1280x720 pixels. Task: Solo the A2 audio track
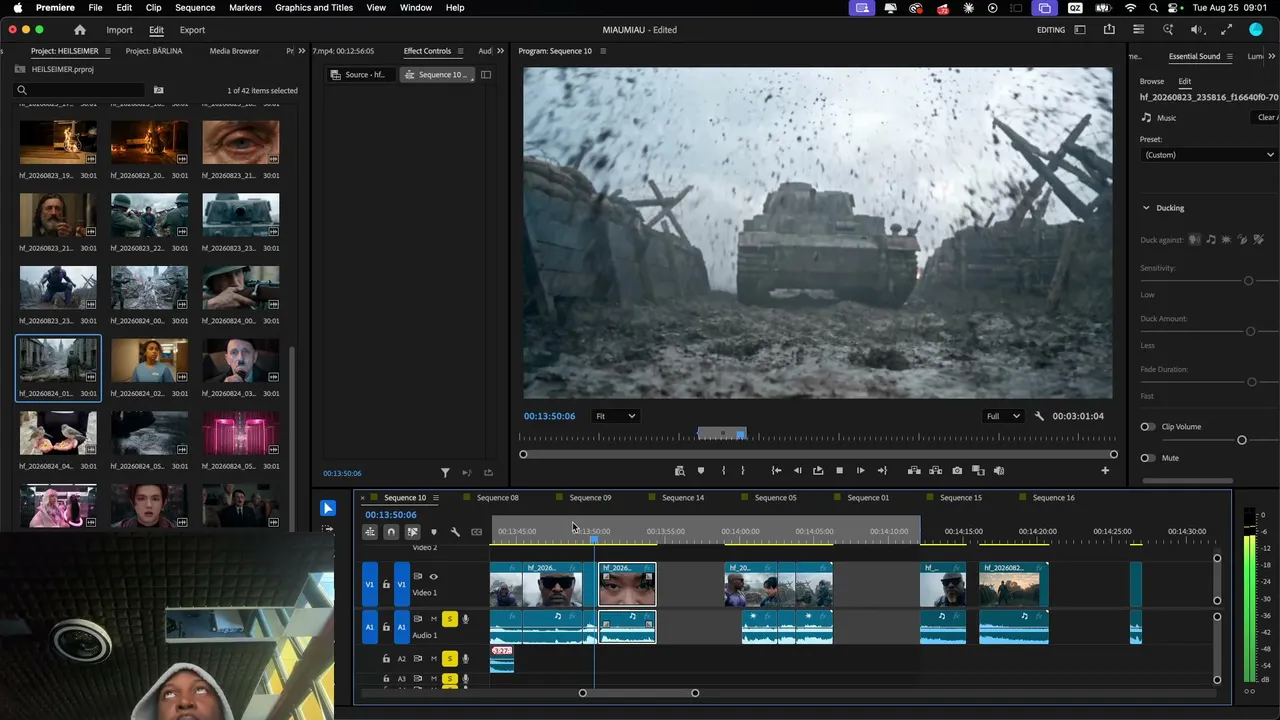point(449,659)
